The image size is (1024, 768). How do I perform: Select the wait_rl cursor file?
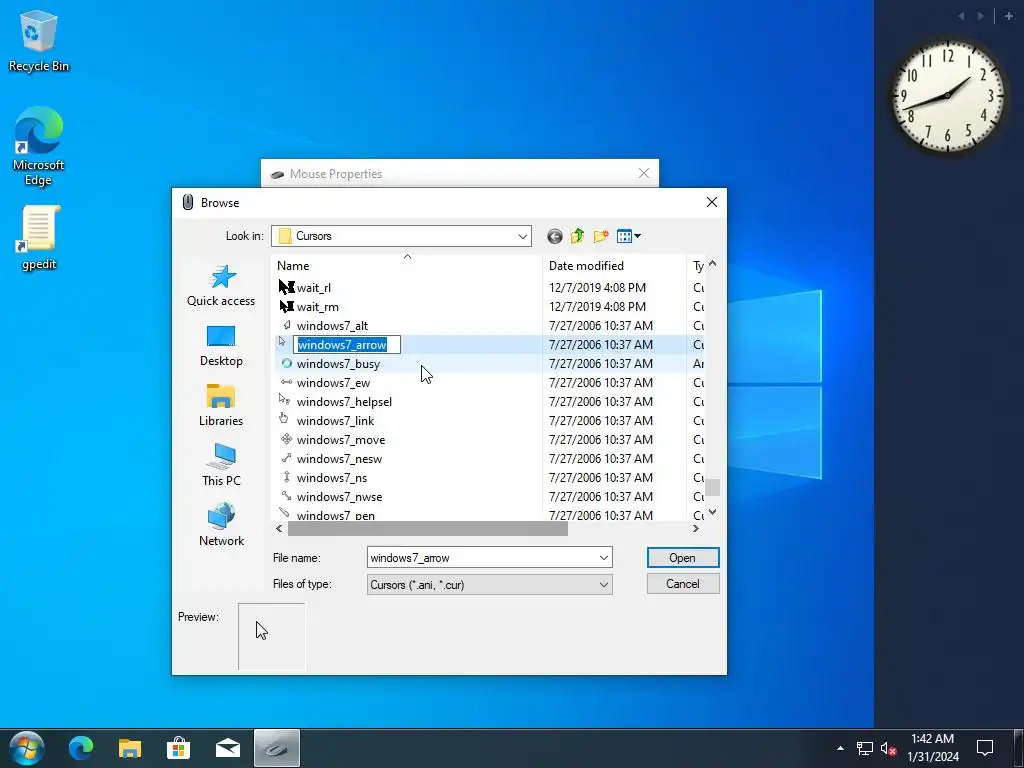[x=313, y=287]
